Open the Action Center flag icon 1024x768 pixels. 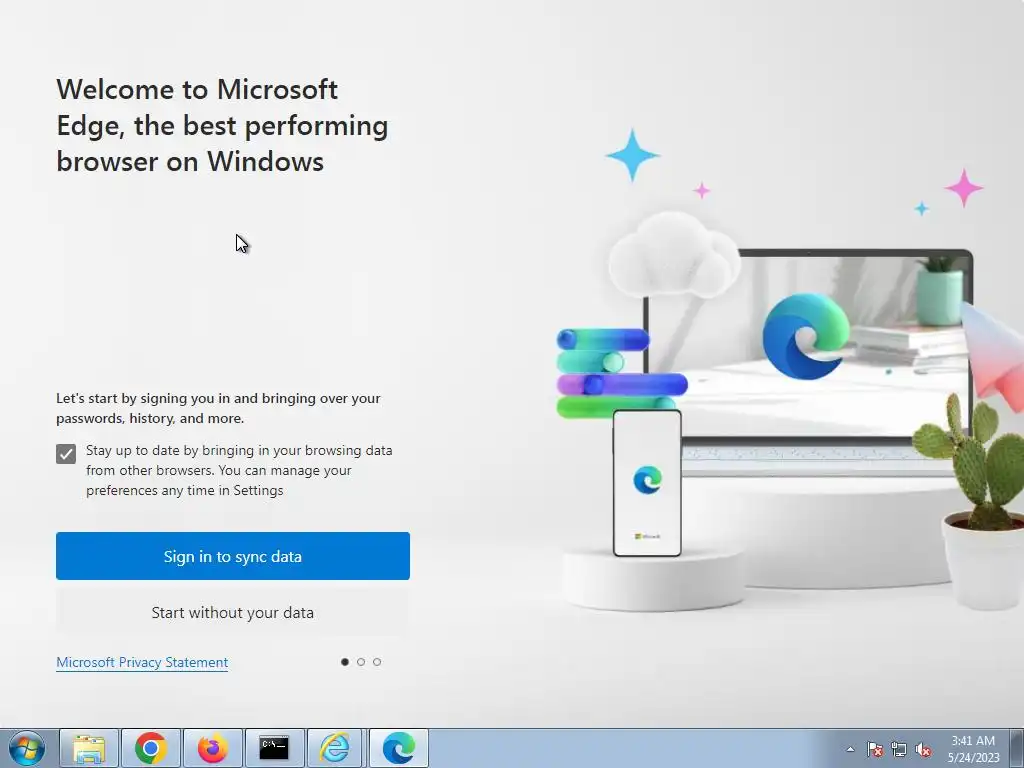click(x=875, y=749)
